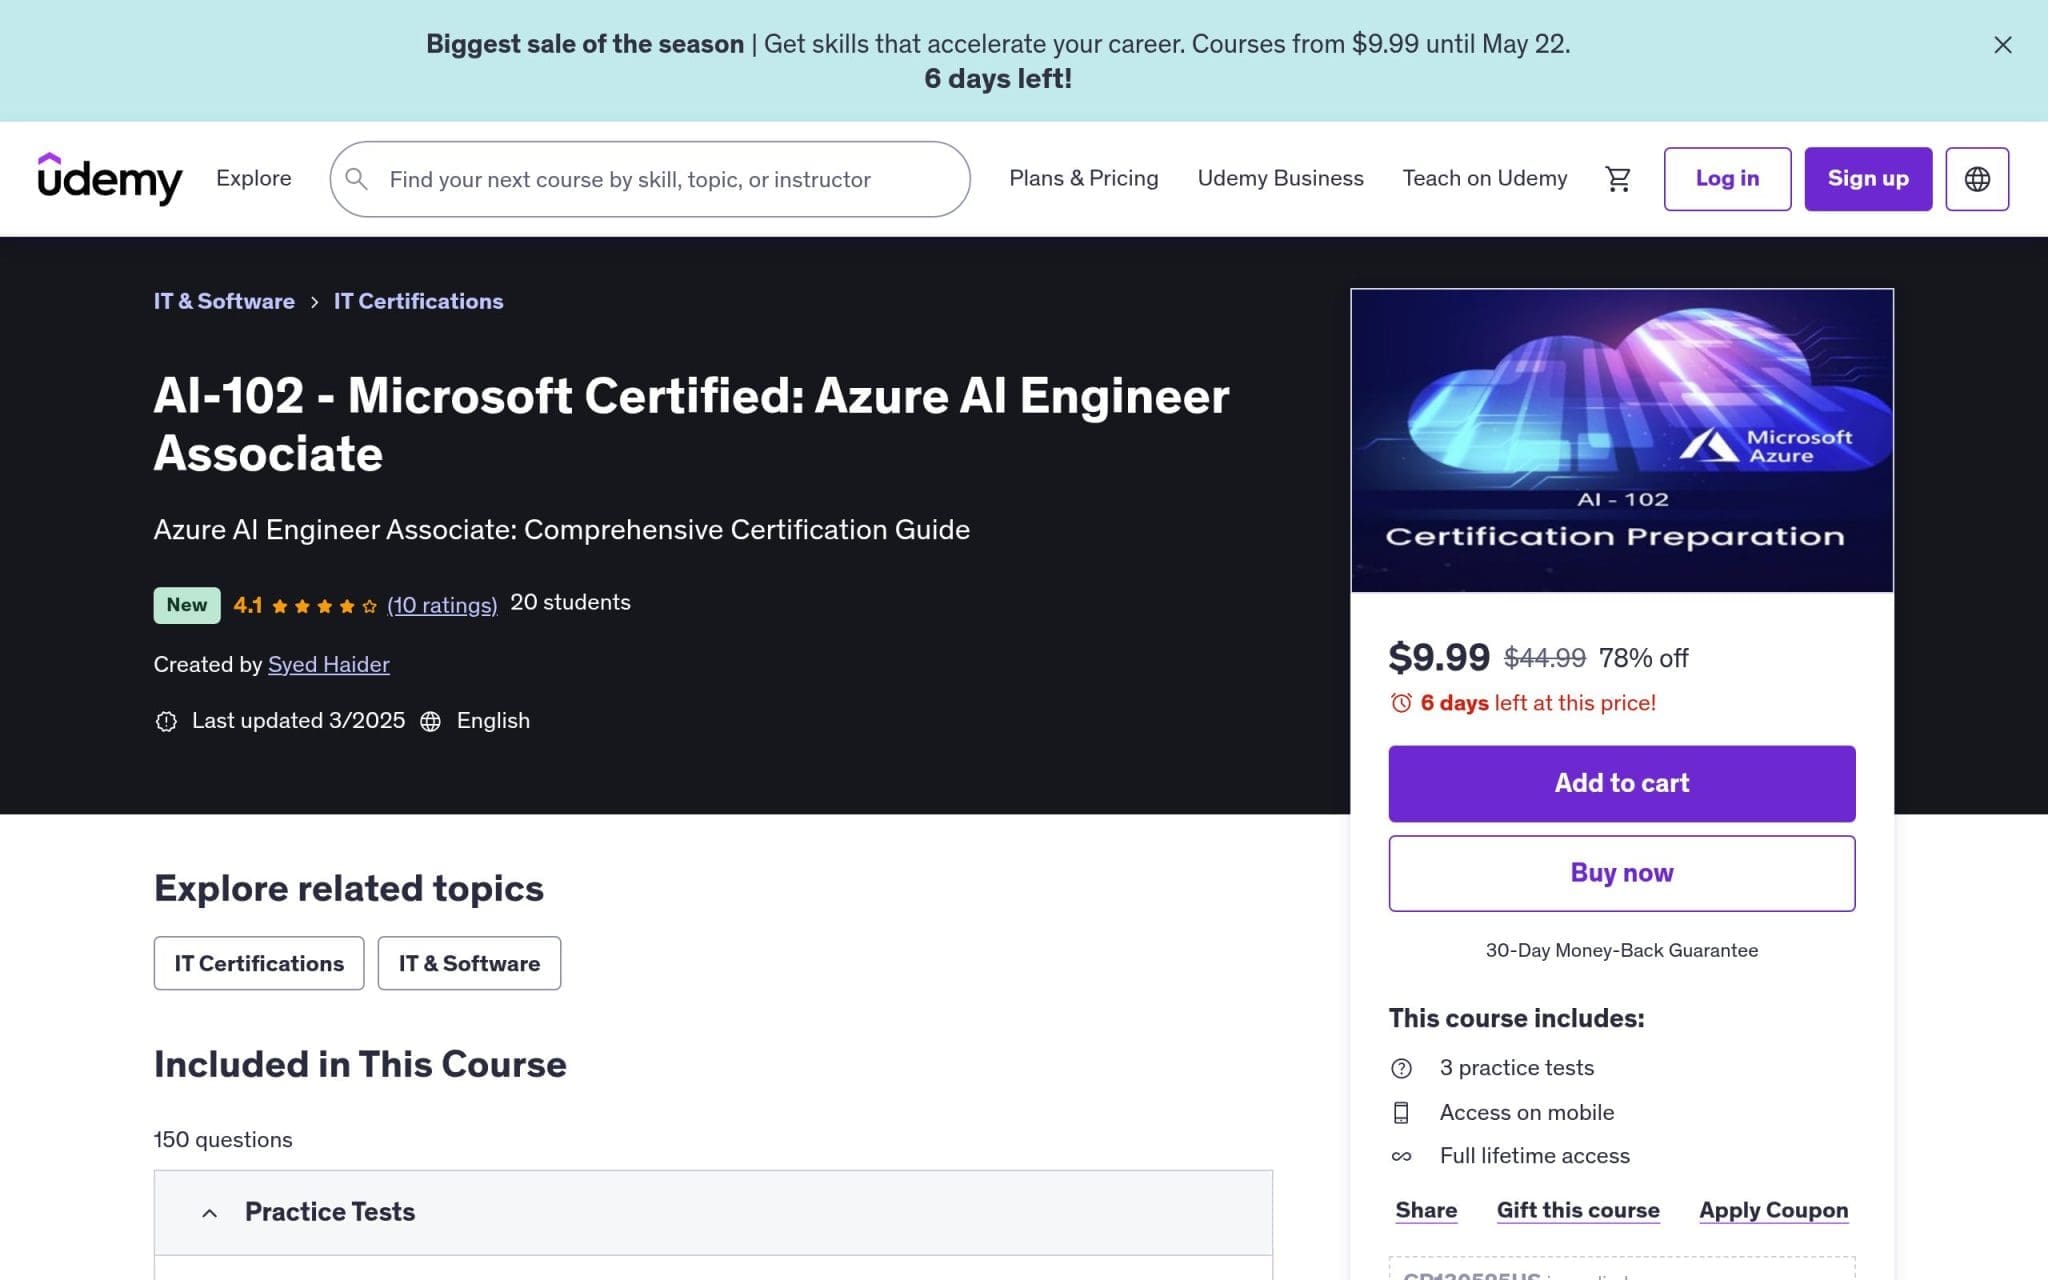The image size is (2048, 1280).
Task: Click the 4.1 rating number
Action: 247,605
